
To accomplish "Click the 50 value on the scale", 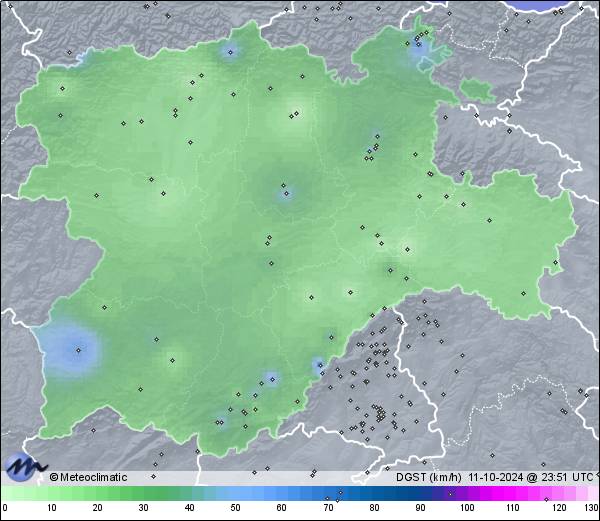I will coord(235,508).
